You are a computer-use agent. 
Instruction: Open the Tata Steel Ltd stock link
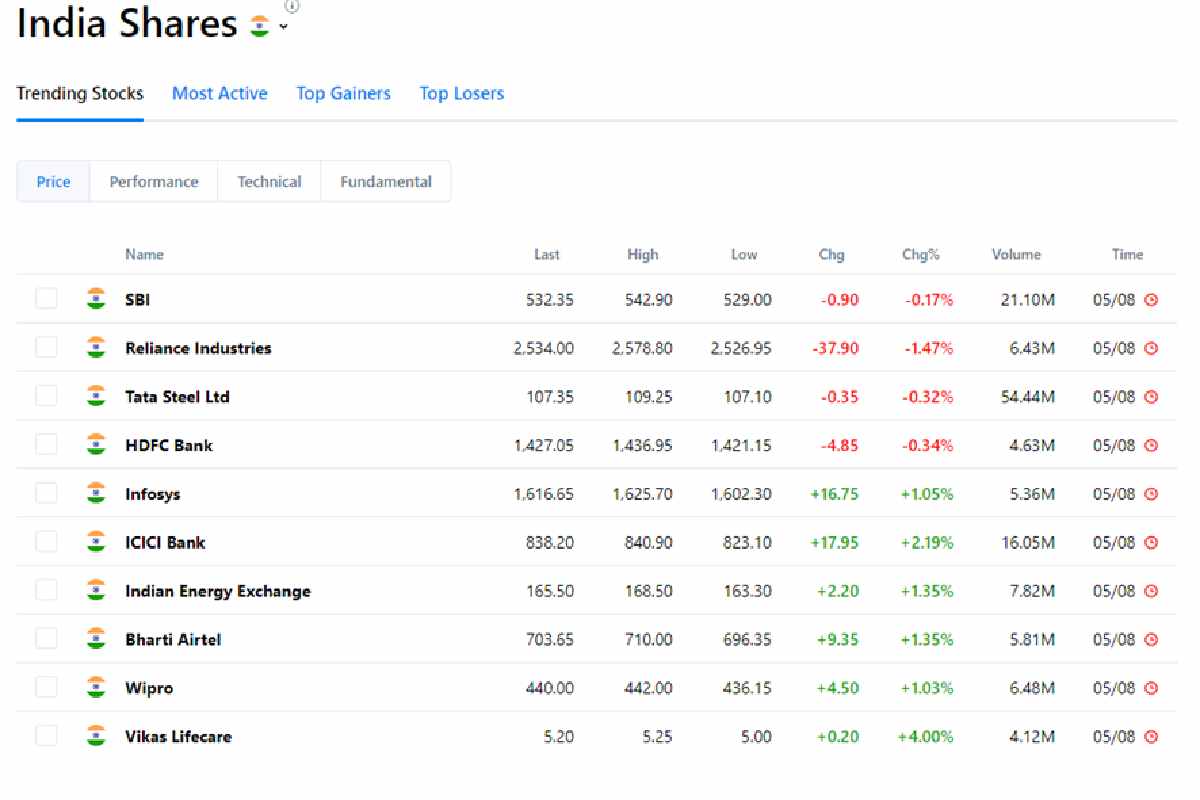coord(177,396)
